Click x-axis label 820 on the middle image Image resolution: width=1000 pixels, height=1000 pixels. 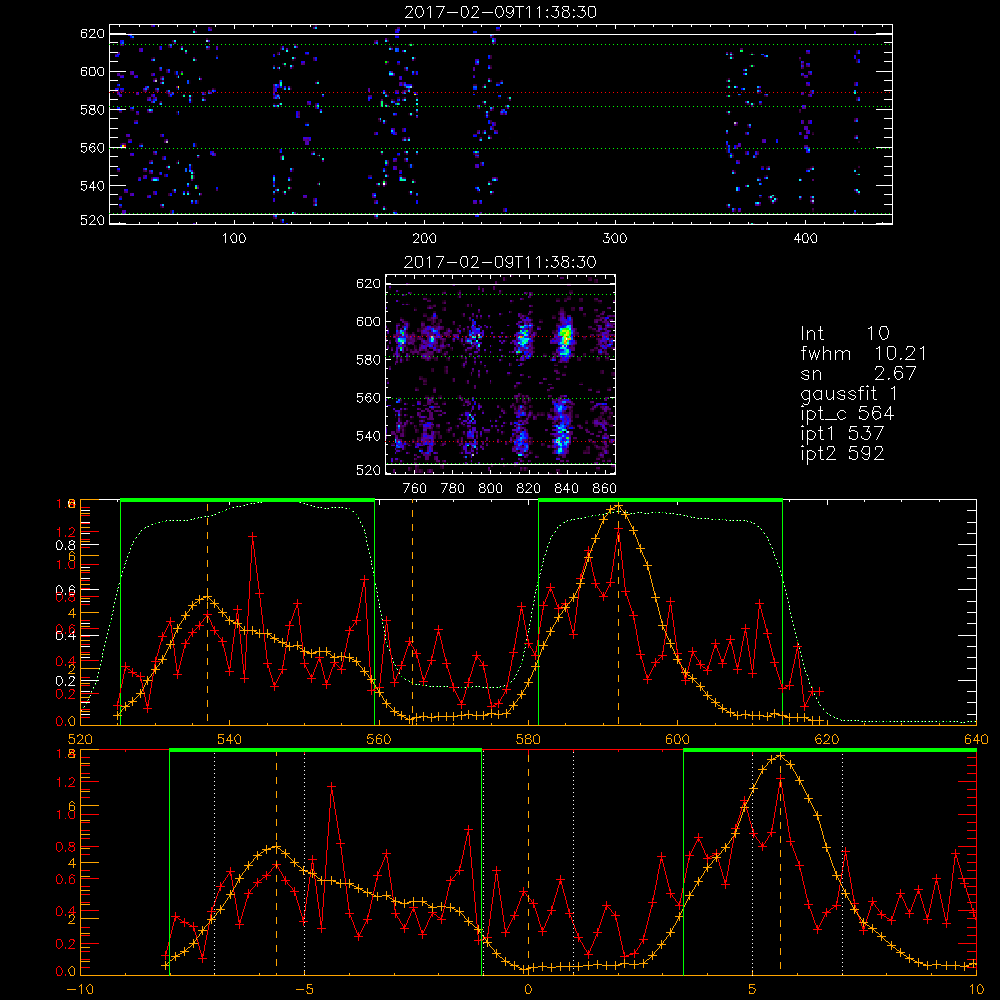pyautogui.click(x=528, y=489)
